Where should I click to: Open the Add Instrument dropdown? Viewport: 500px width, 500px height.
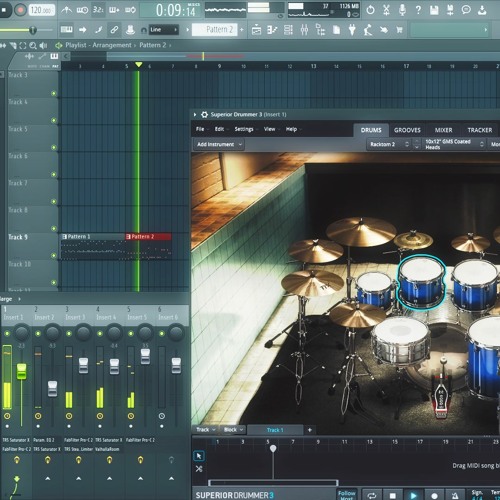tap(219, 144)
